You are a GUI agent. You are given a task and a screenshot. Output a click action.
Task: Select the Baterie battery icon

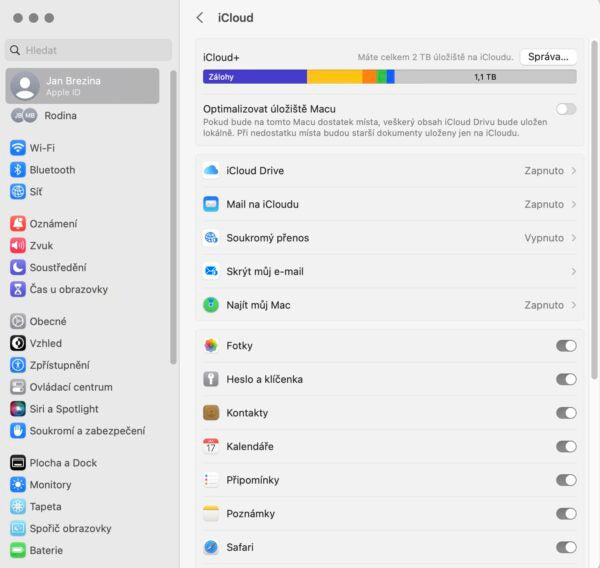tap(18, 550)
